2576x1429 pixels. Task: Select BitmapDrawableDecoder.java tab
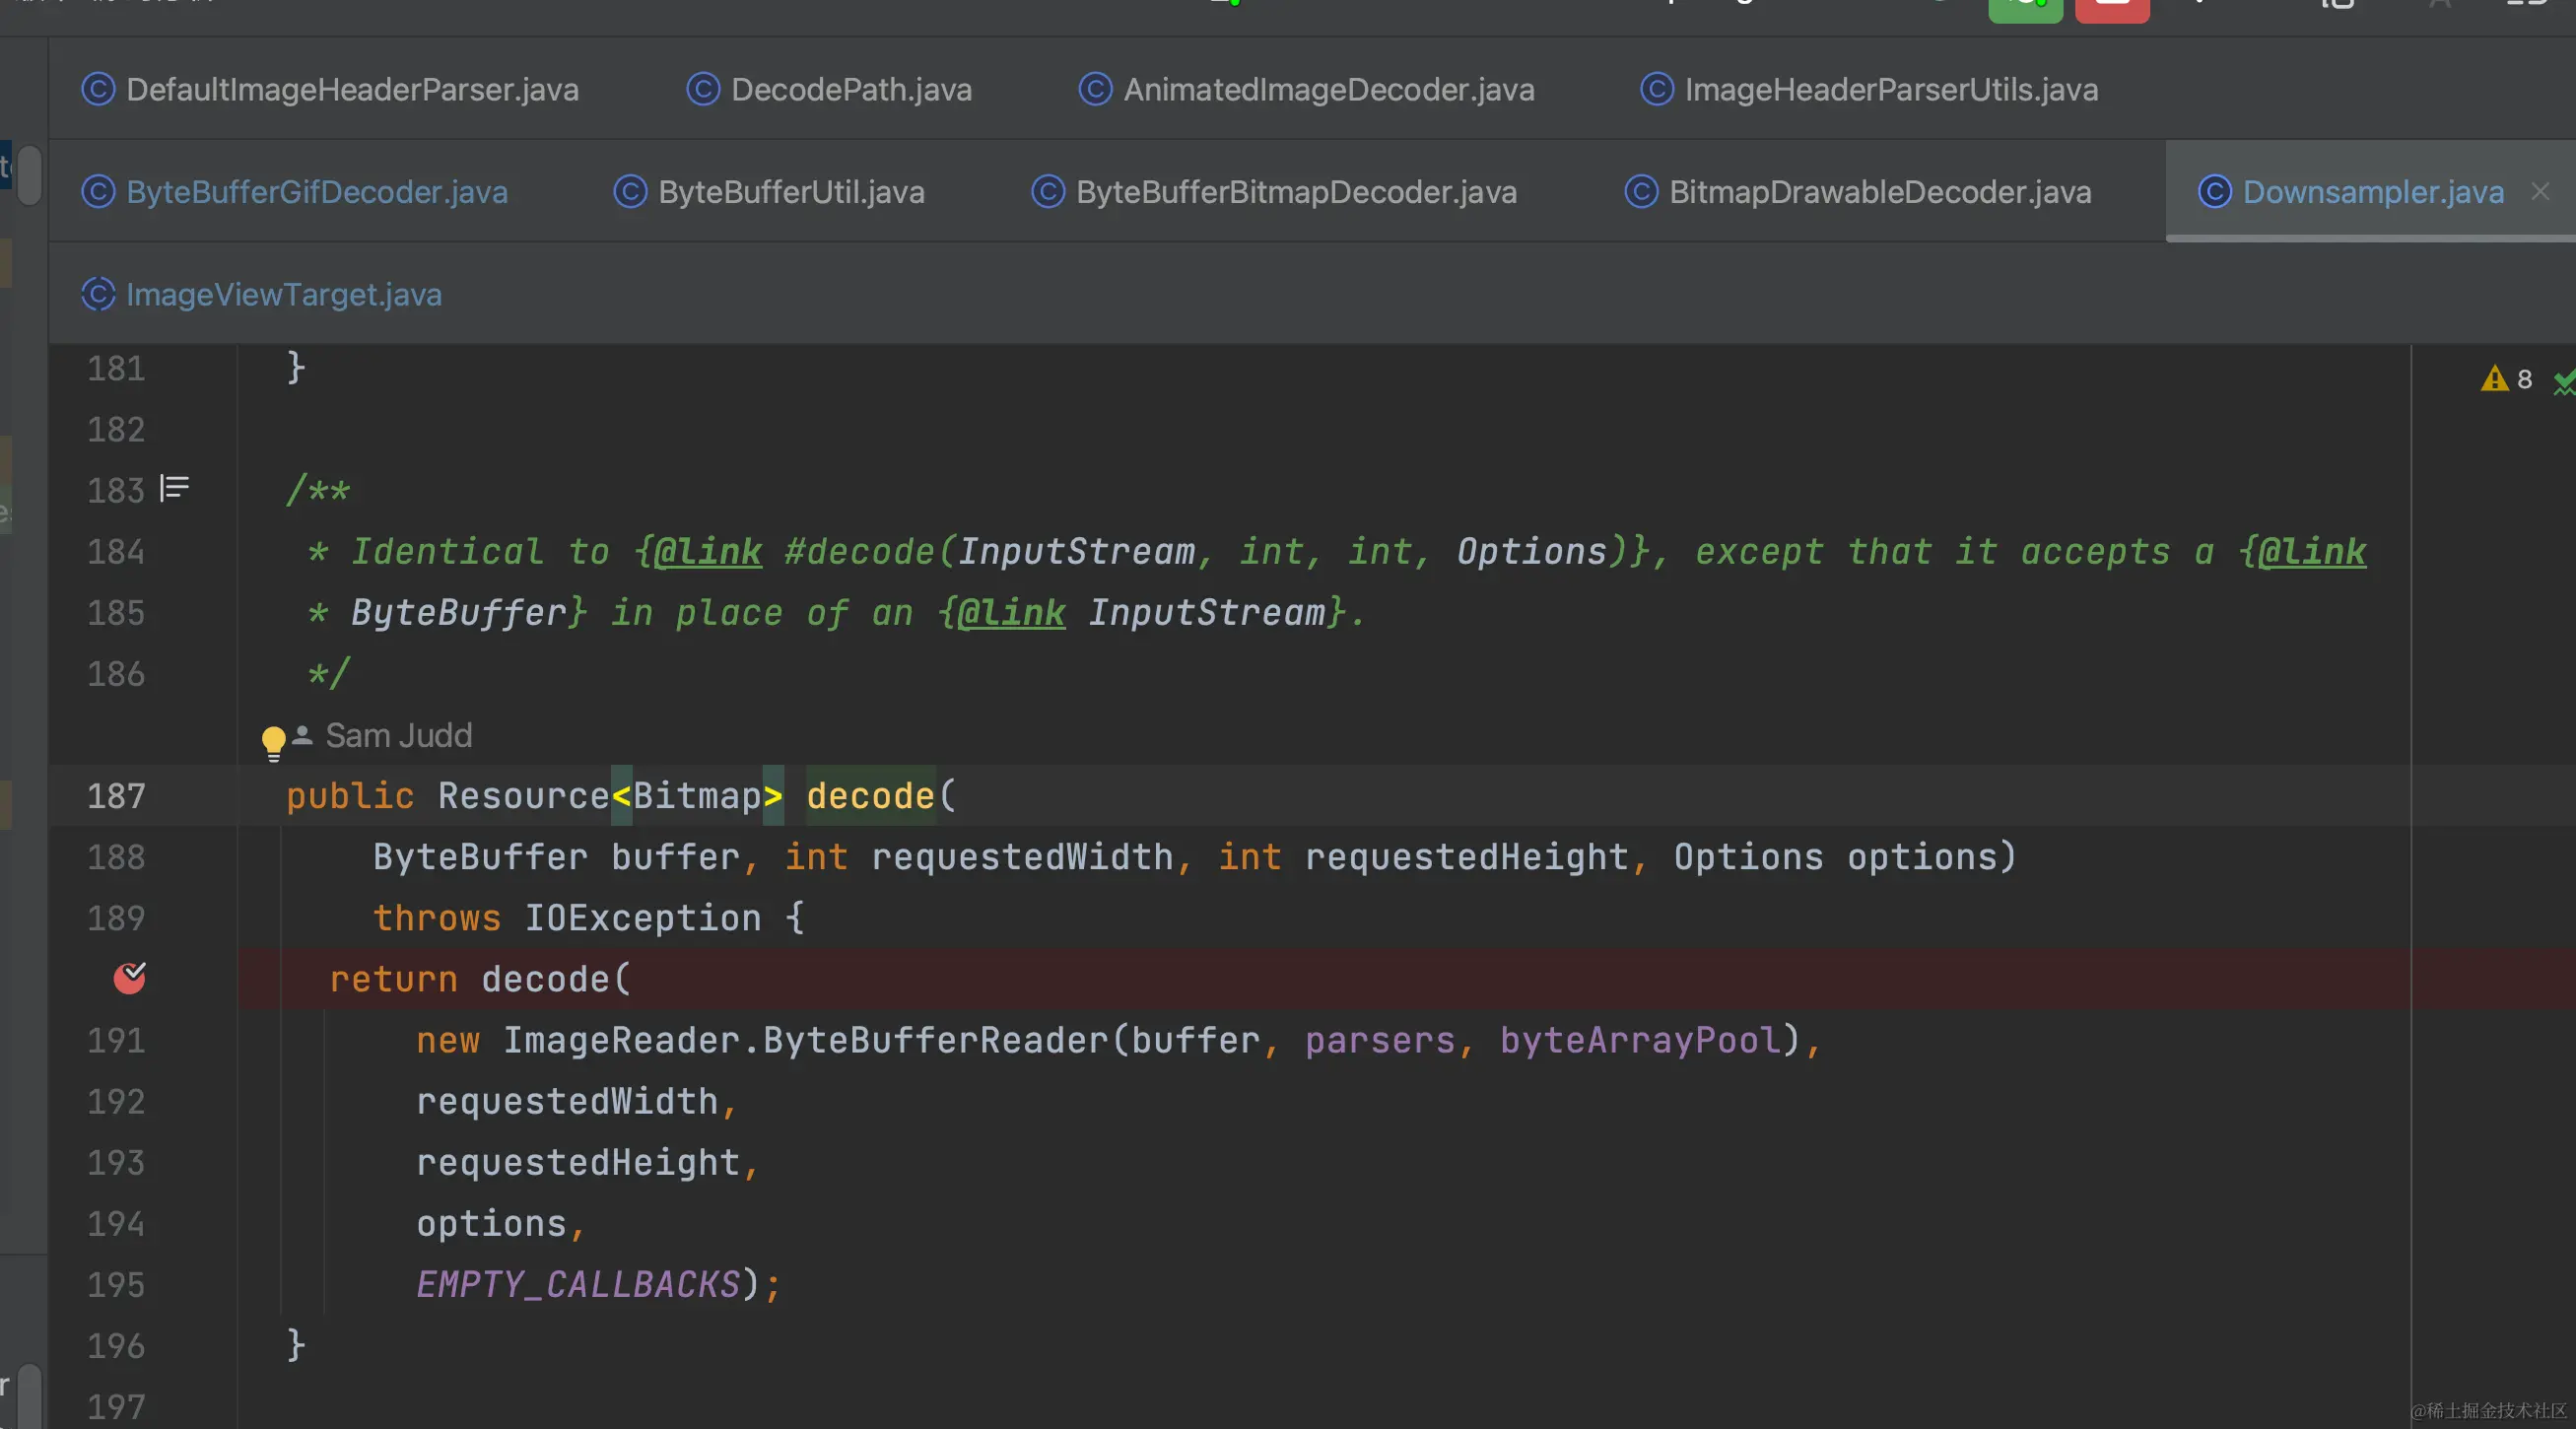[1858, 192]
